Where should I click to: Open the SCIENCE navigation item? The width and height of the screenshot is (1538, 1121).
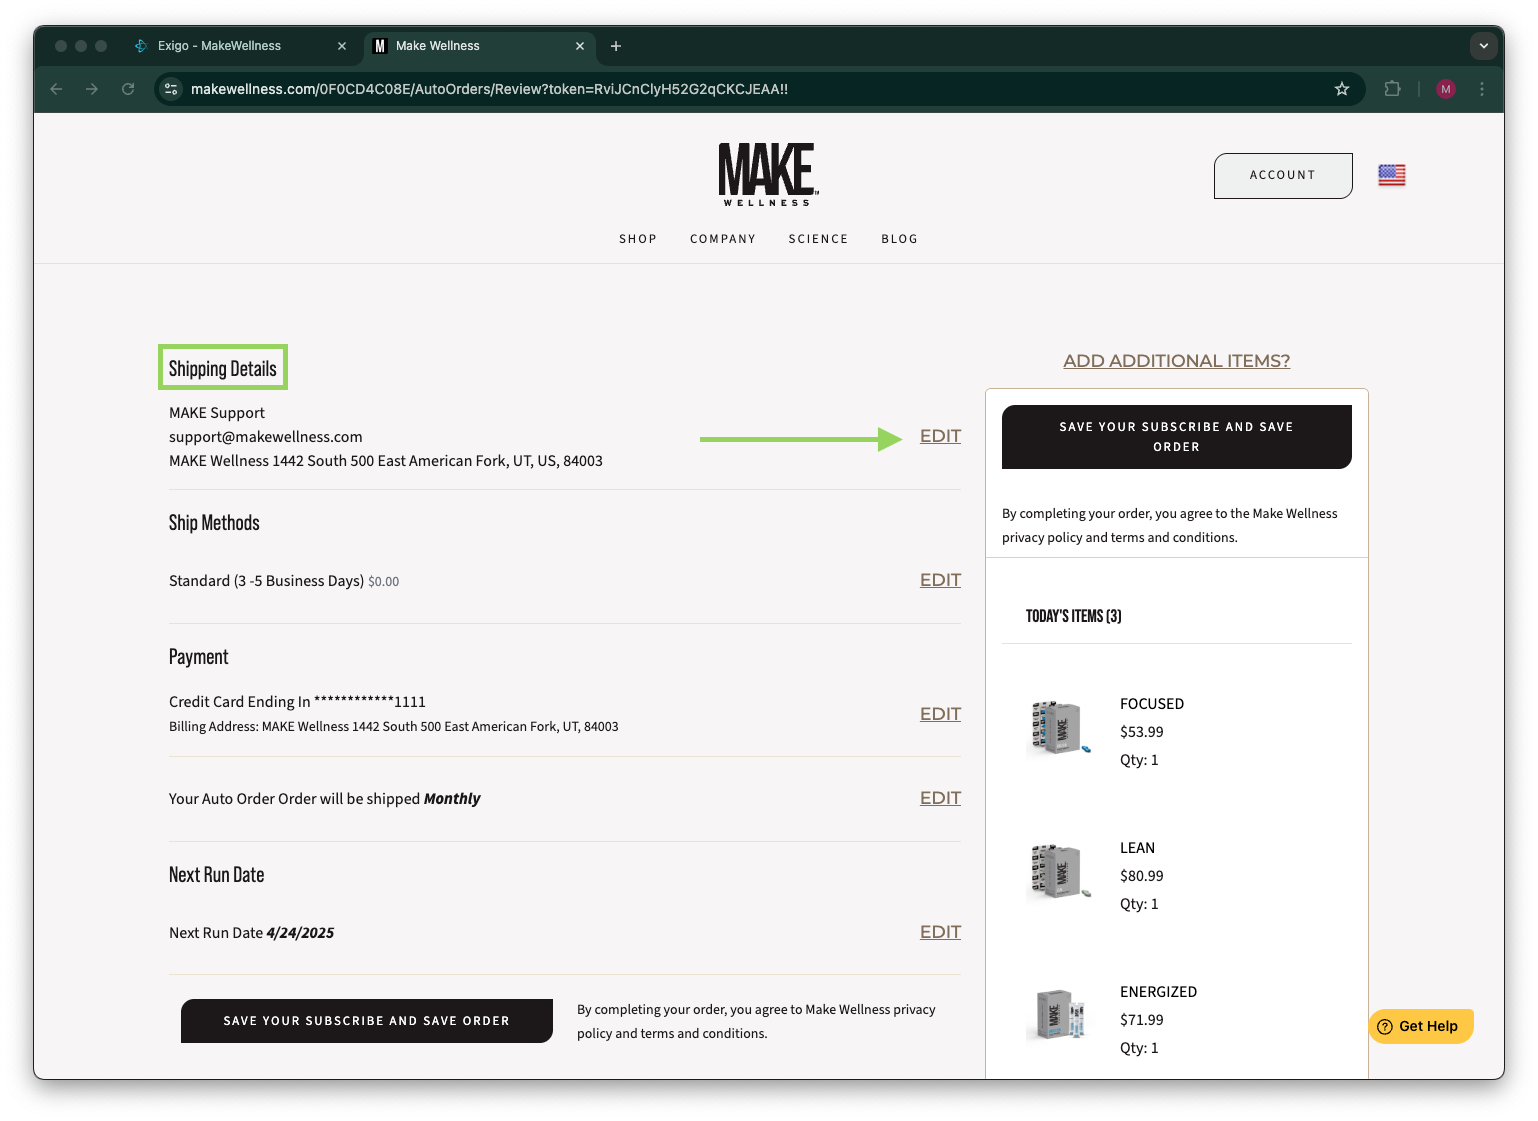[818, 239]
